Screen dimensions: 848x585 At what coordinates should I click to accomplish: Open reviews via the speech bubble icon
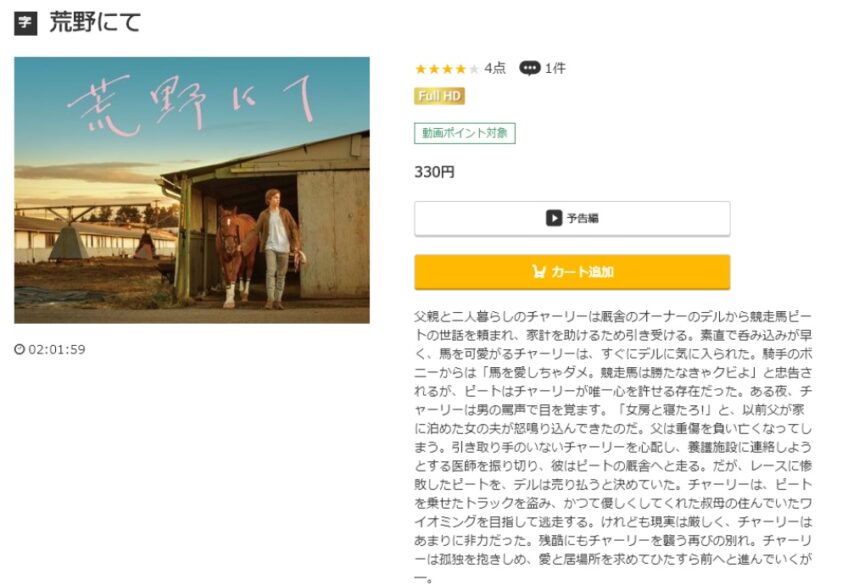(529, 68)
